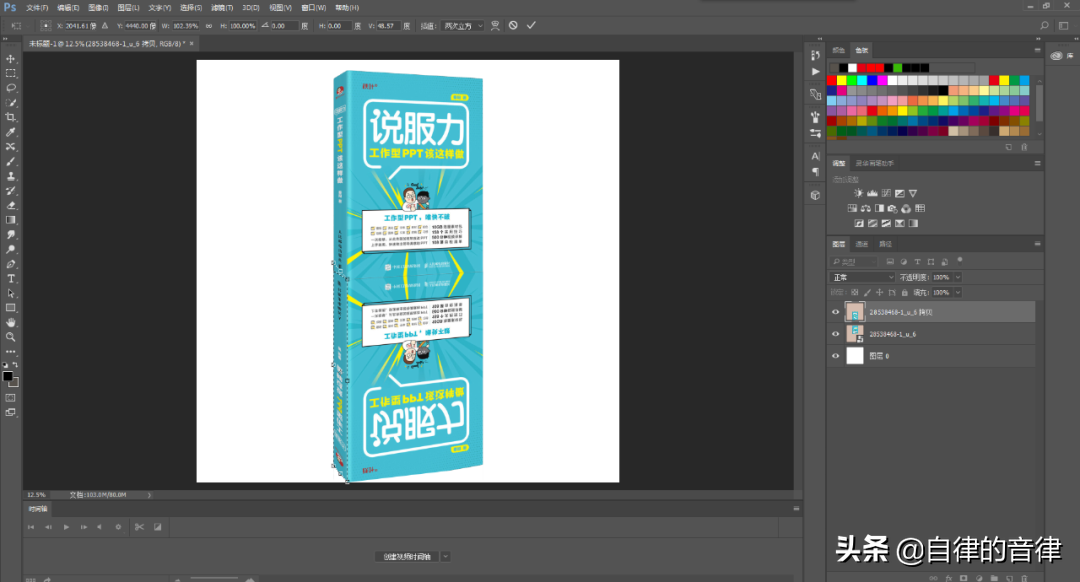Select the Pen tool
The width and height of the screenshot is (1080, 582).
click(x=10, y=264)
